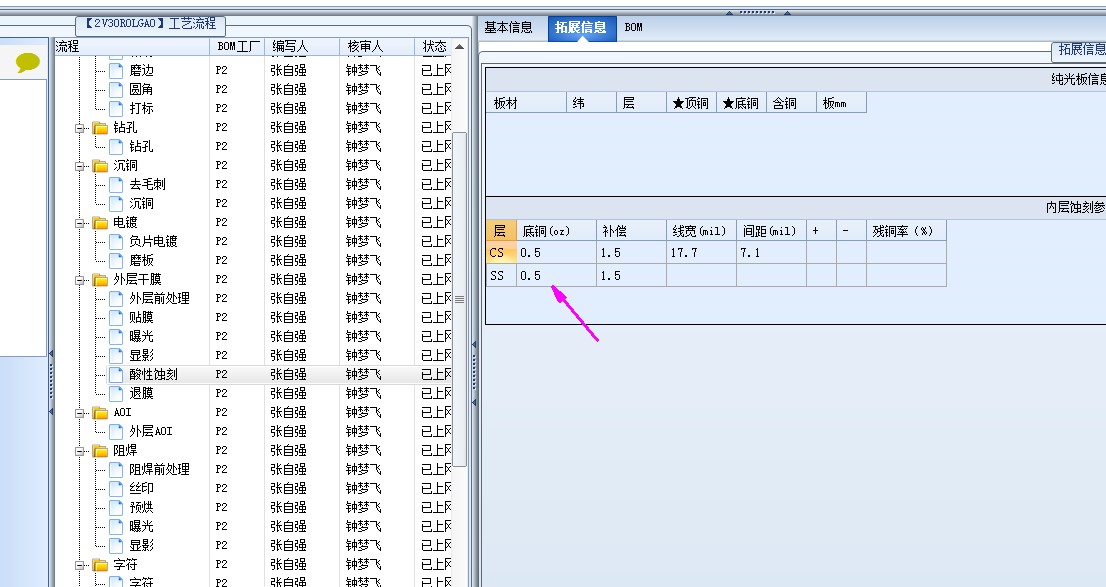This screenshot has height=587, width=1106.
Task: Collapse the 阻焊 tree node
Action: (80, 452)
